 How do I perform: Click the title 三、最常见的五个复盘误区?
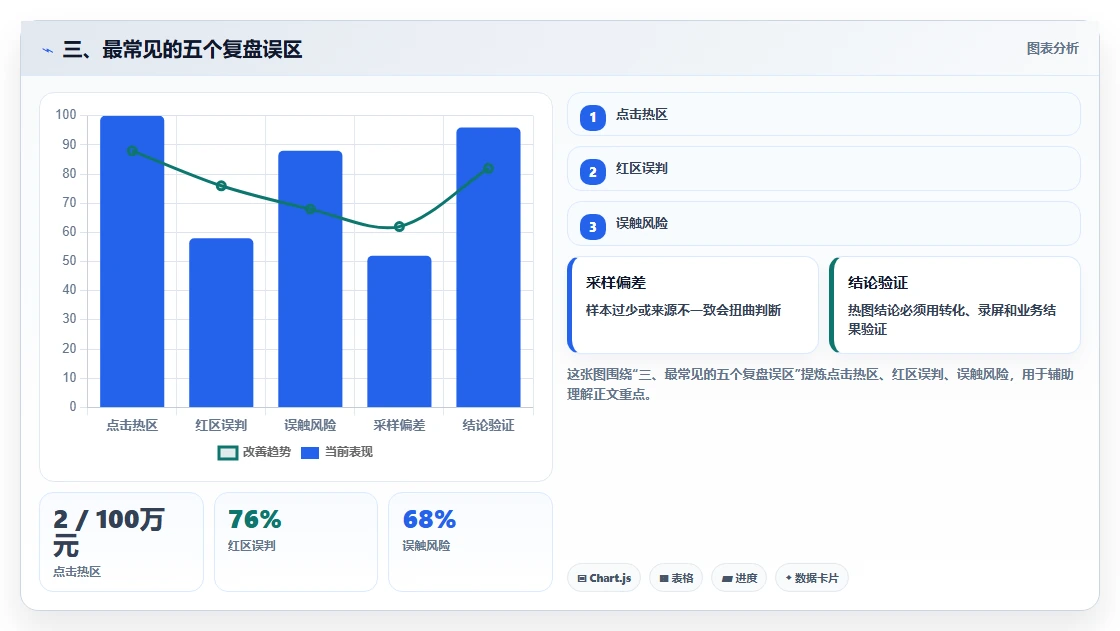[182, 49]
